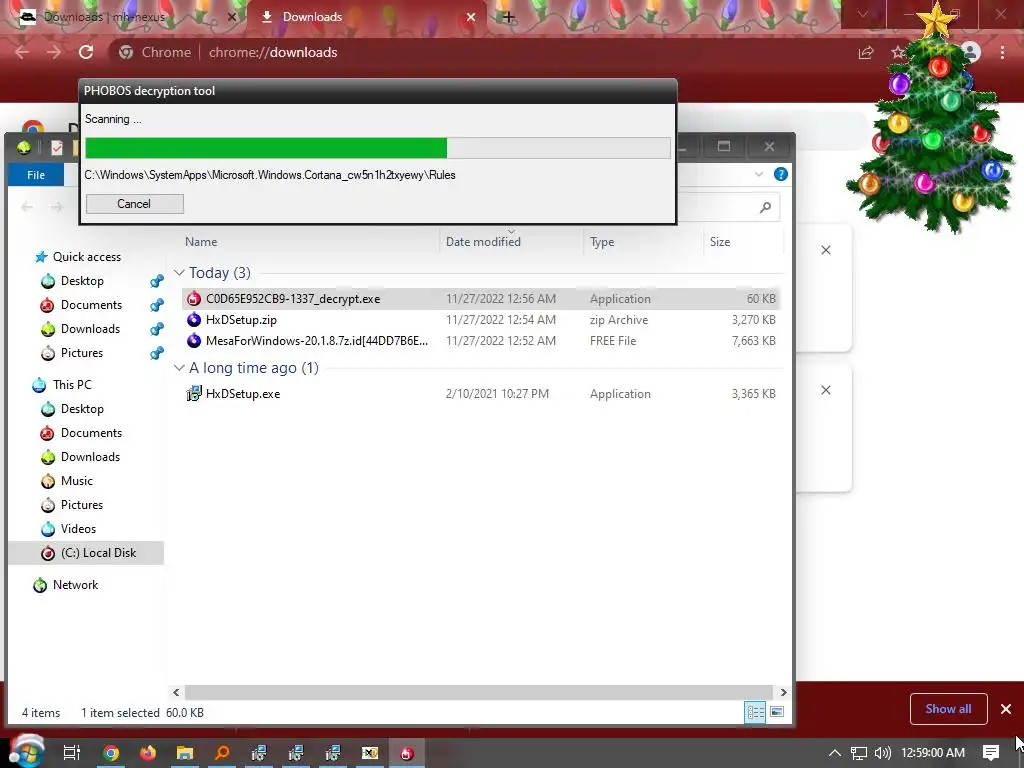Open Desktop under Quick access
This screenshot has width=1024, height=768.
click(x=82, y=281)
